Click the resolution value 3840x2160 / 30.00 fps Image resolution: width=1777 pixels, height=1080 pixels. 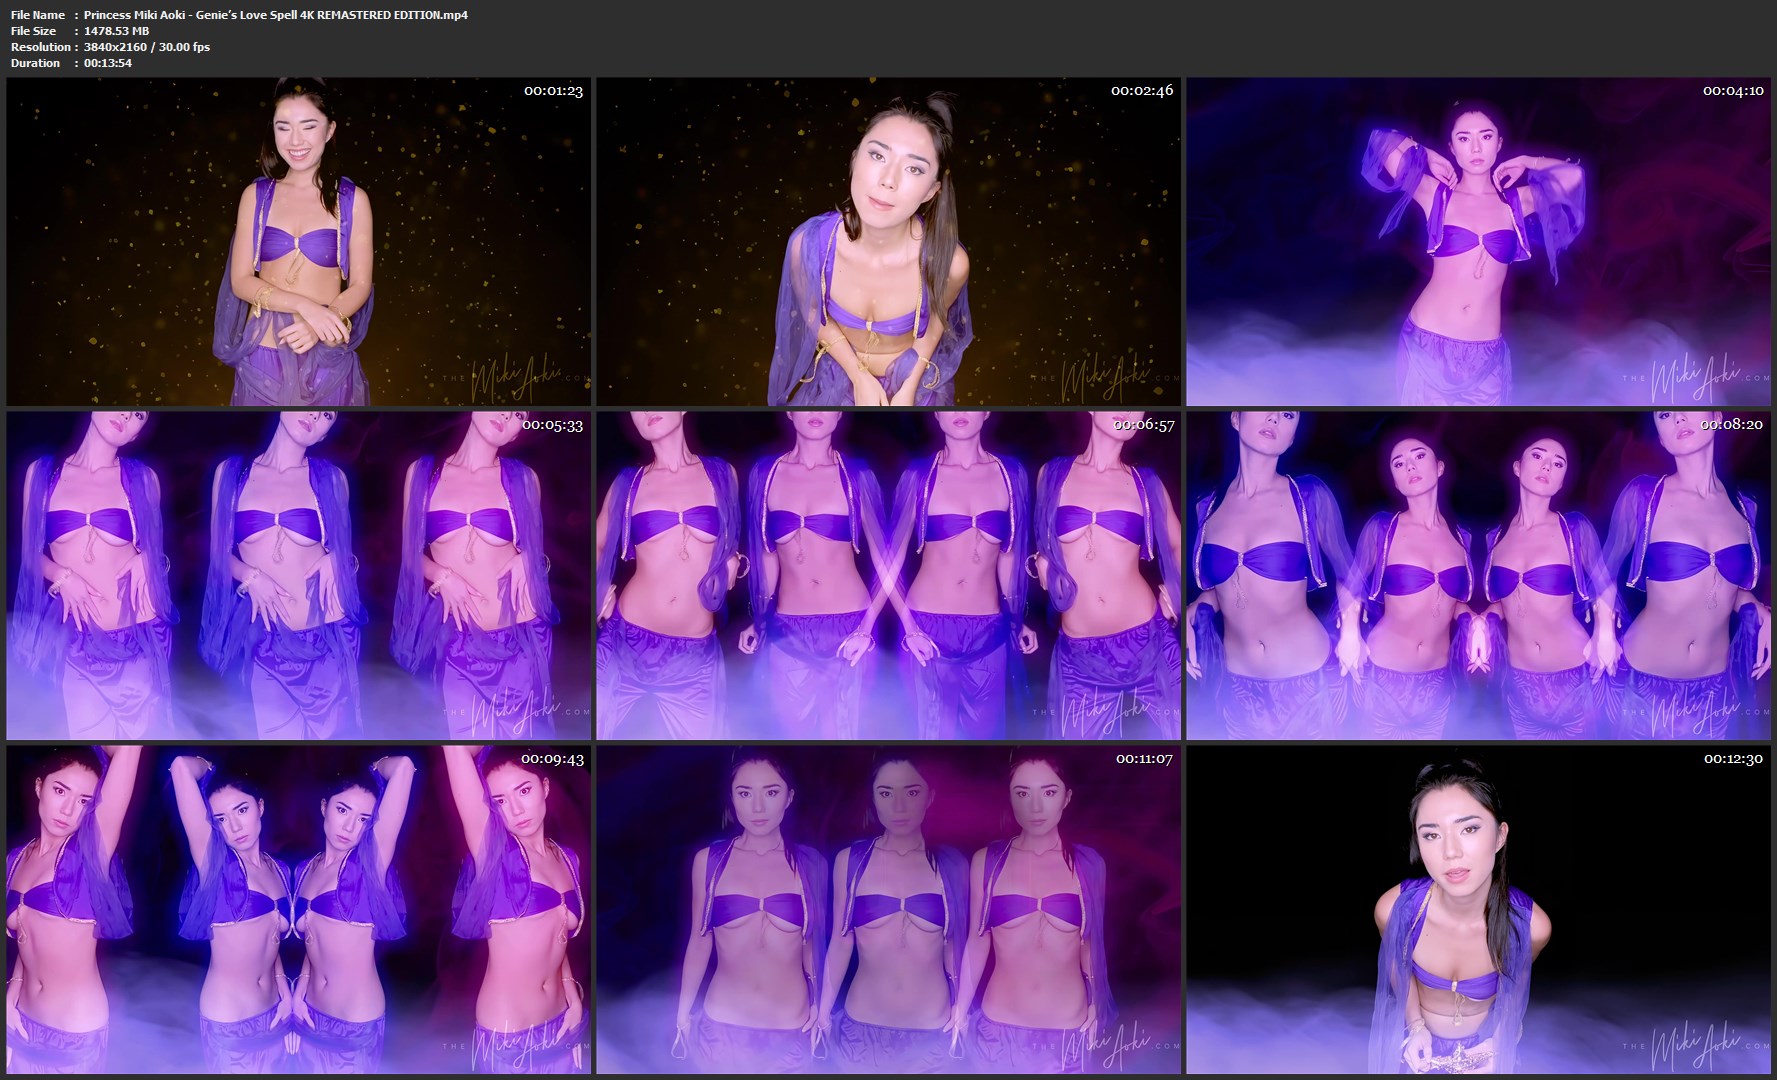[147, 47]
